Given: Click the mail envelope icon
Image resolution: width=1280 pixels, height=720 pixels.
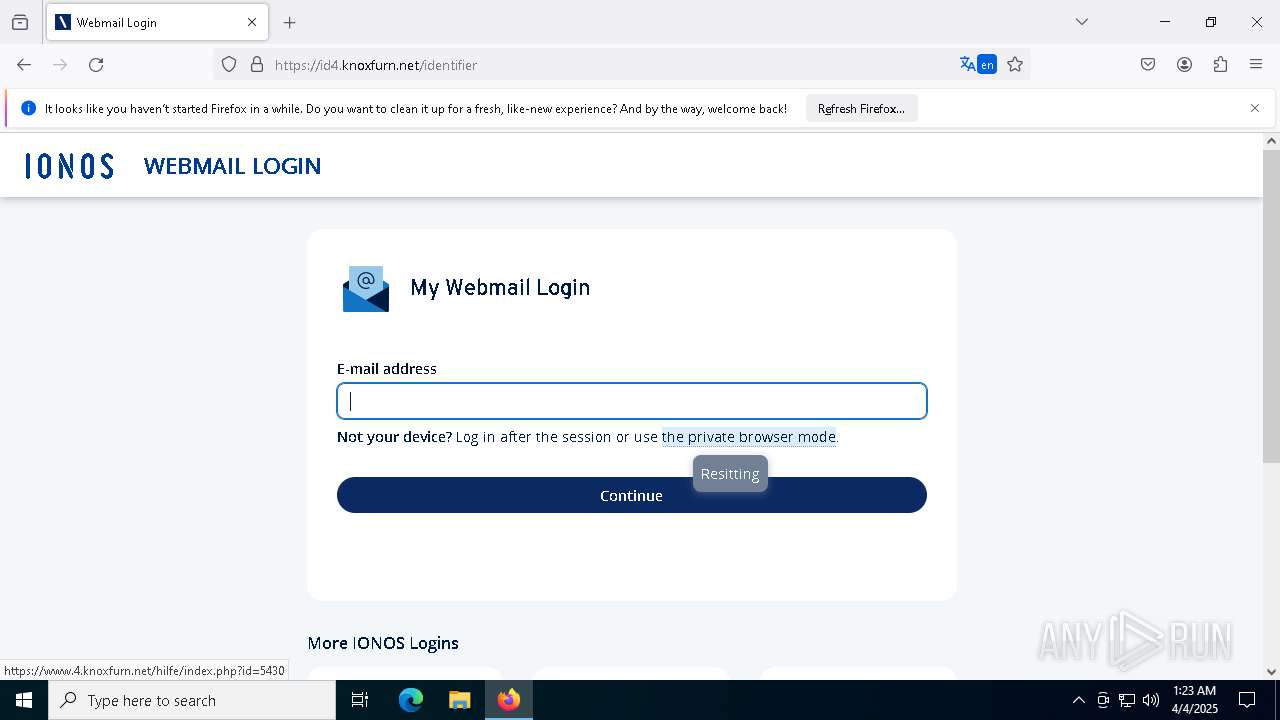Looking at the screenshot, I should (x=366, y=289).
